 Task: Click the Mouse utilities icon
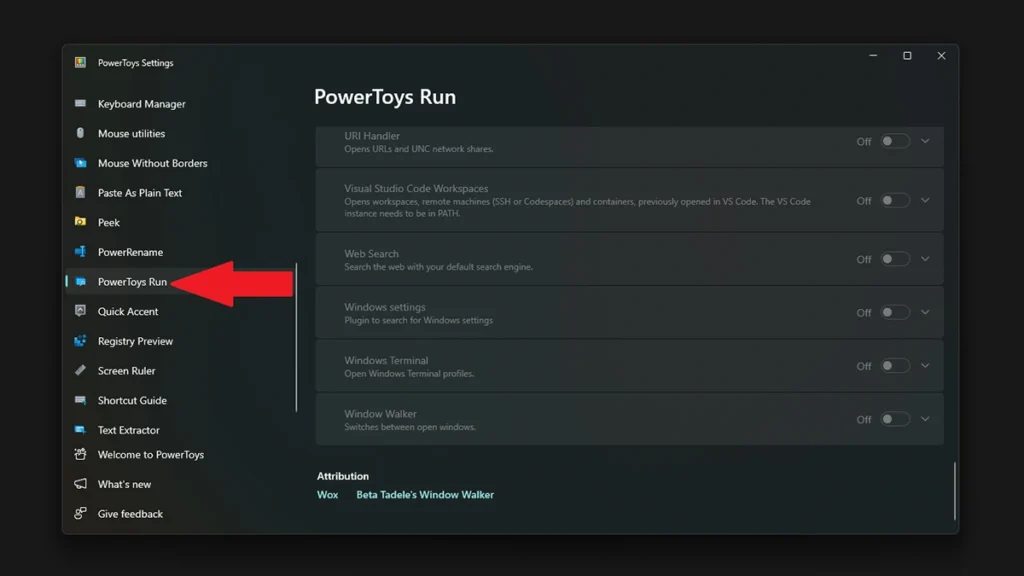[80, 133]
